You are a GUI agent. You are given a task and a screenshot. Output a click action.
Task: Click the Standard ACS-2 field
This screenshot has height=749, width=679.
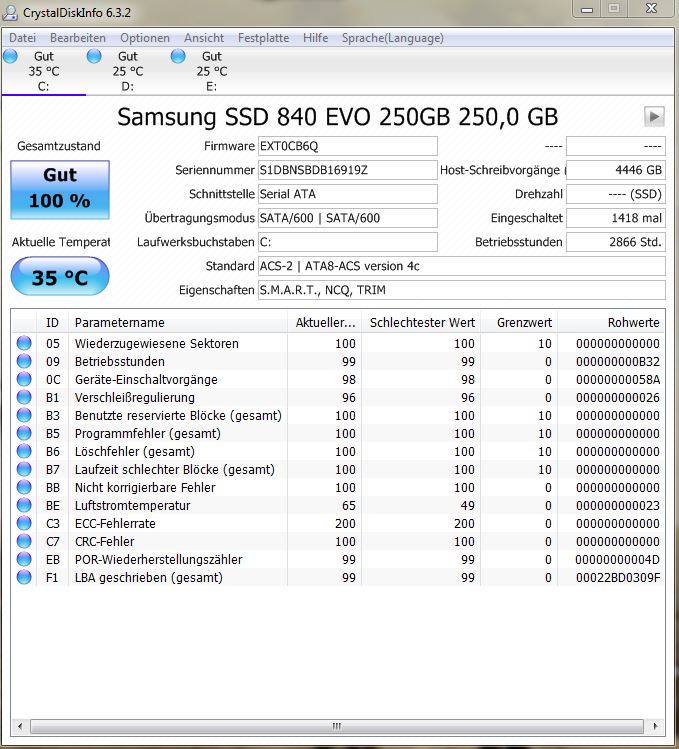(x=462, y=266)
